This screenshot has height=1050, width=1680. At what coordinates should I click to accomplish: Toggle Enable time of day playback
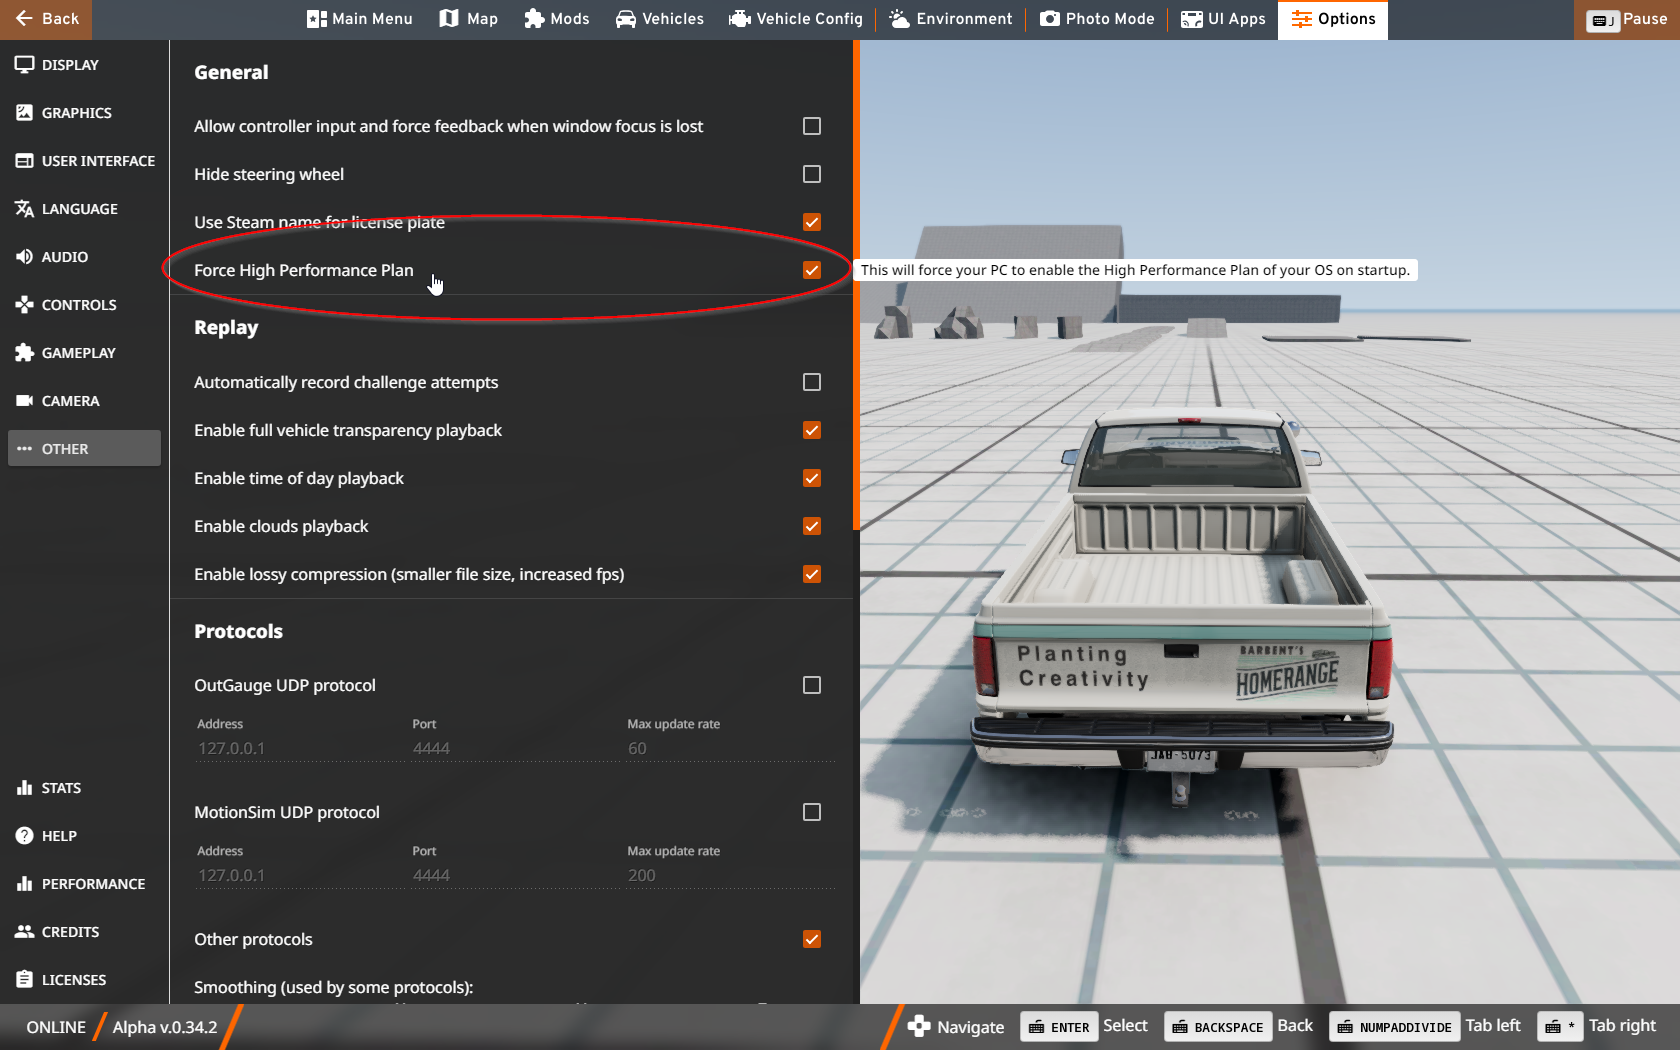(812, 478)
